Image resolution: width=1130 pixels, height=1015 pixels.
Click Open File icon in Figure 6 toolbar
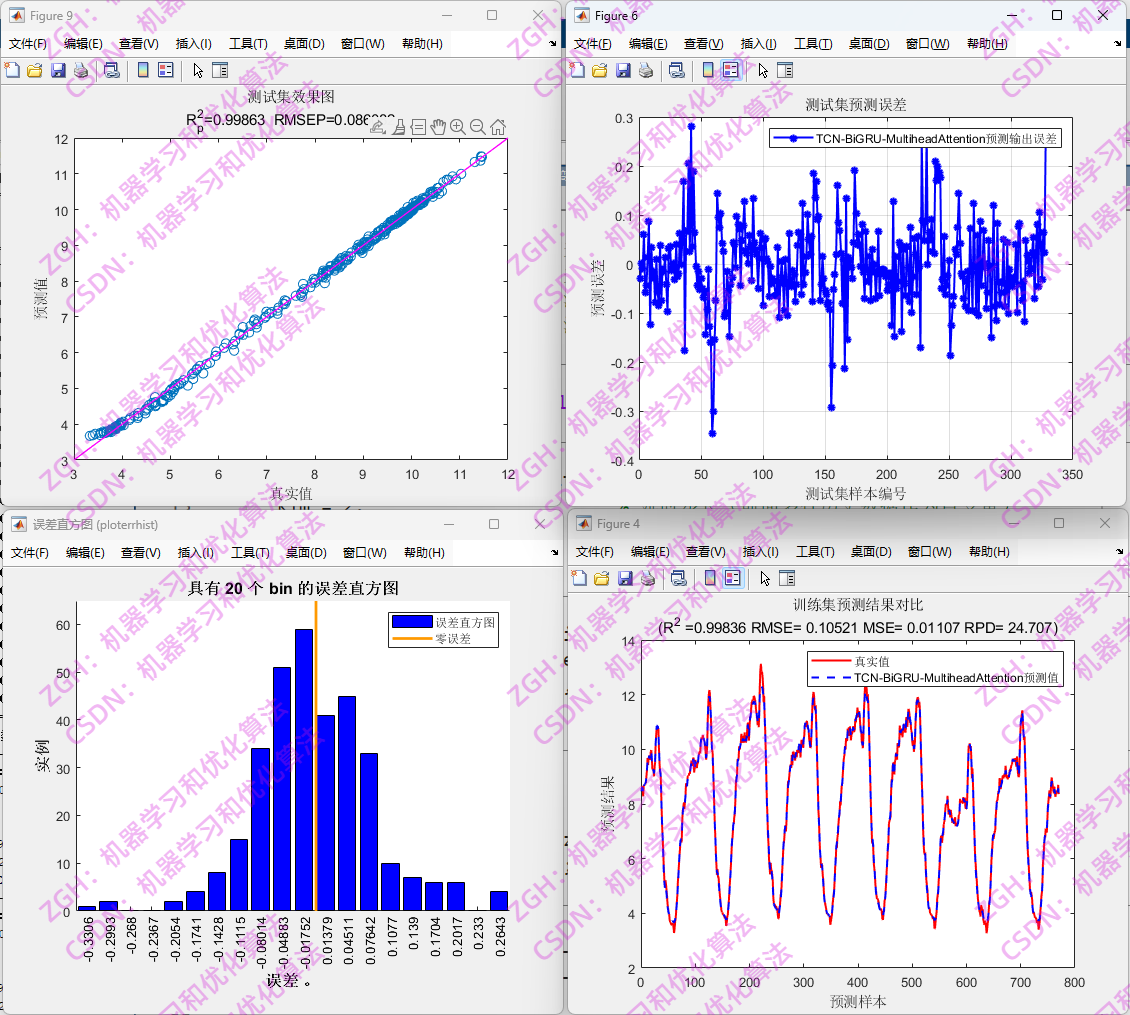tap(600, 70)
